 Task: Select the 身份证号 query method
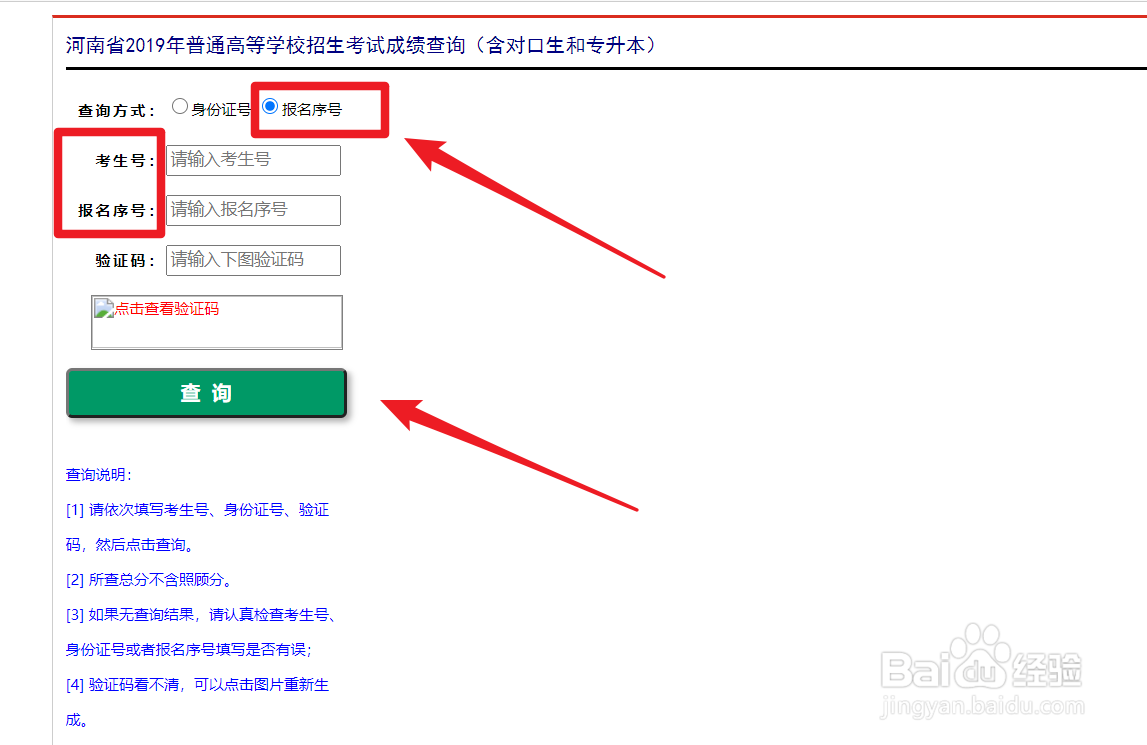180,105
